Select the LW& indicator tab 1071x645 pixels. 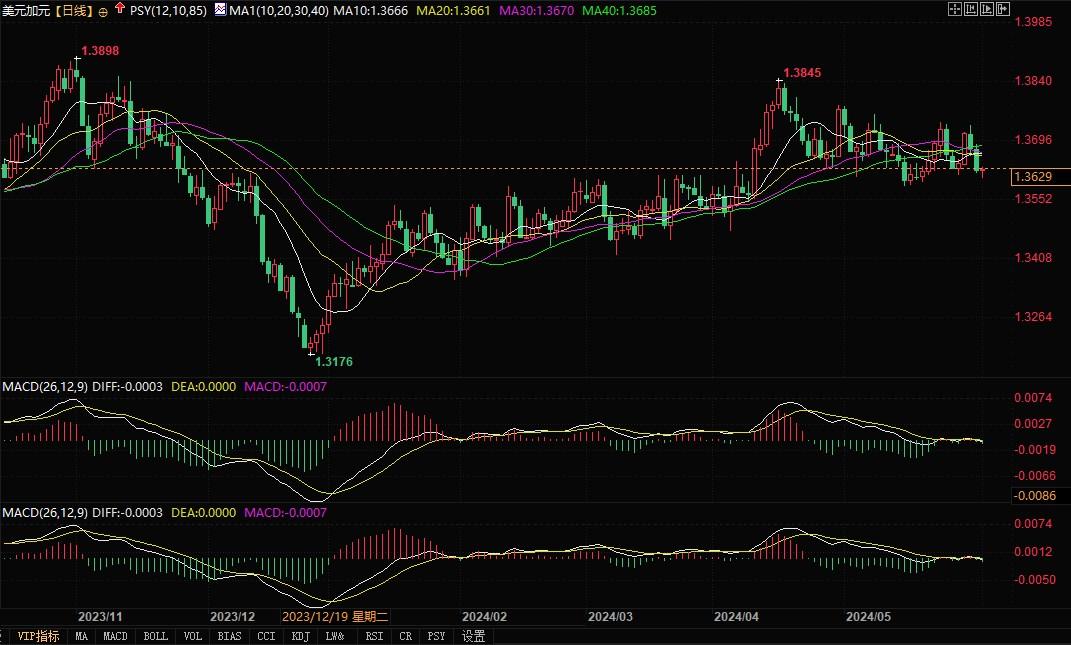pos(335,636)
